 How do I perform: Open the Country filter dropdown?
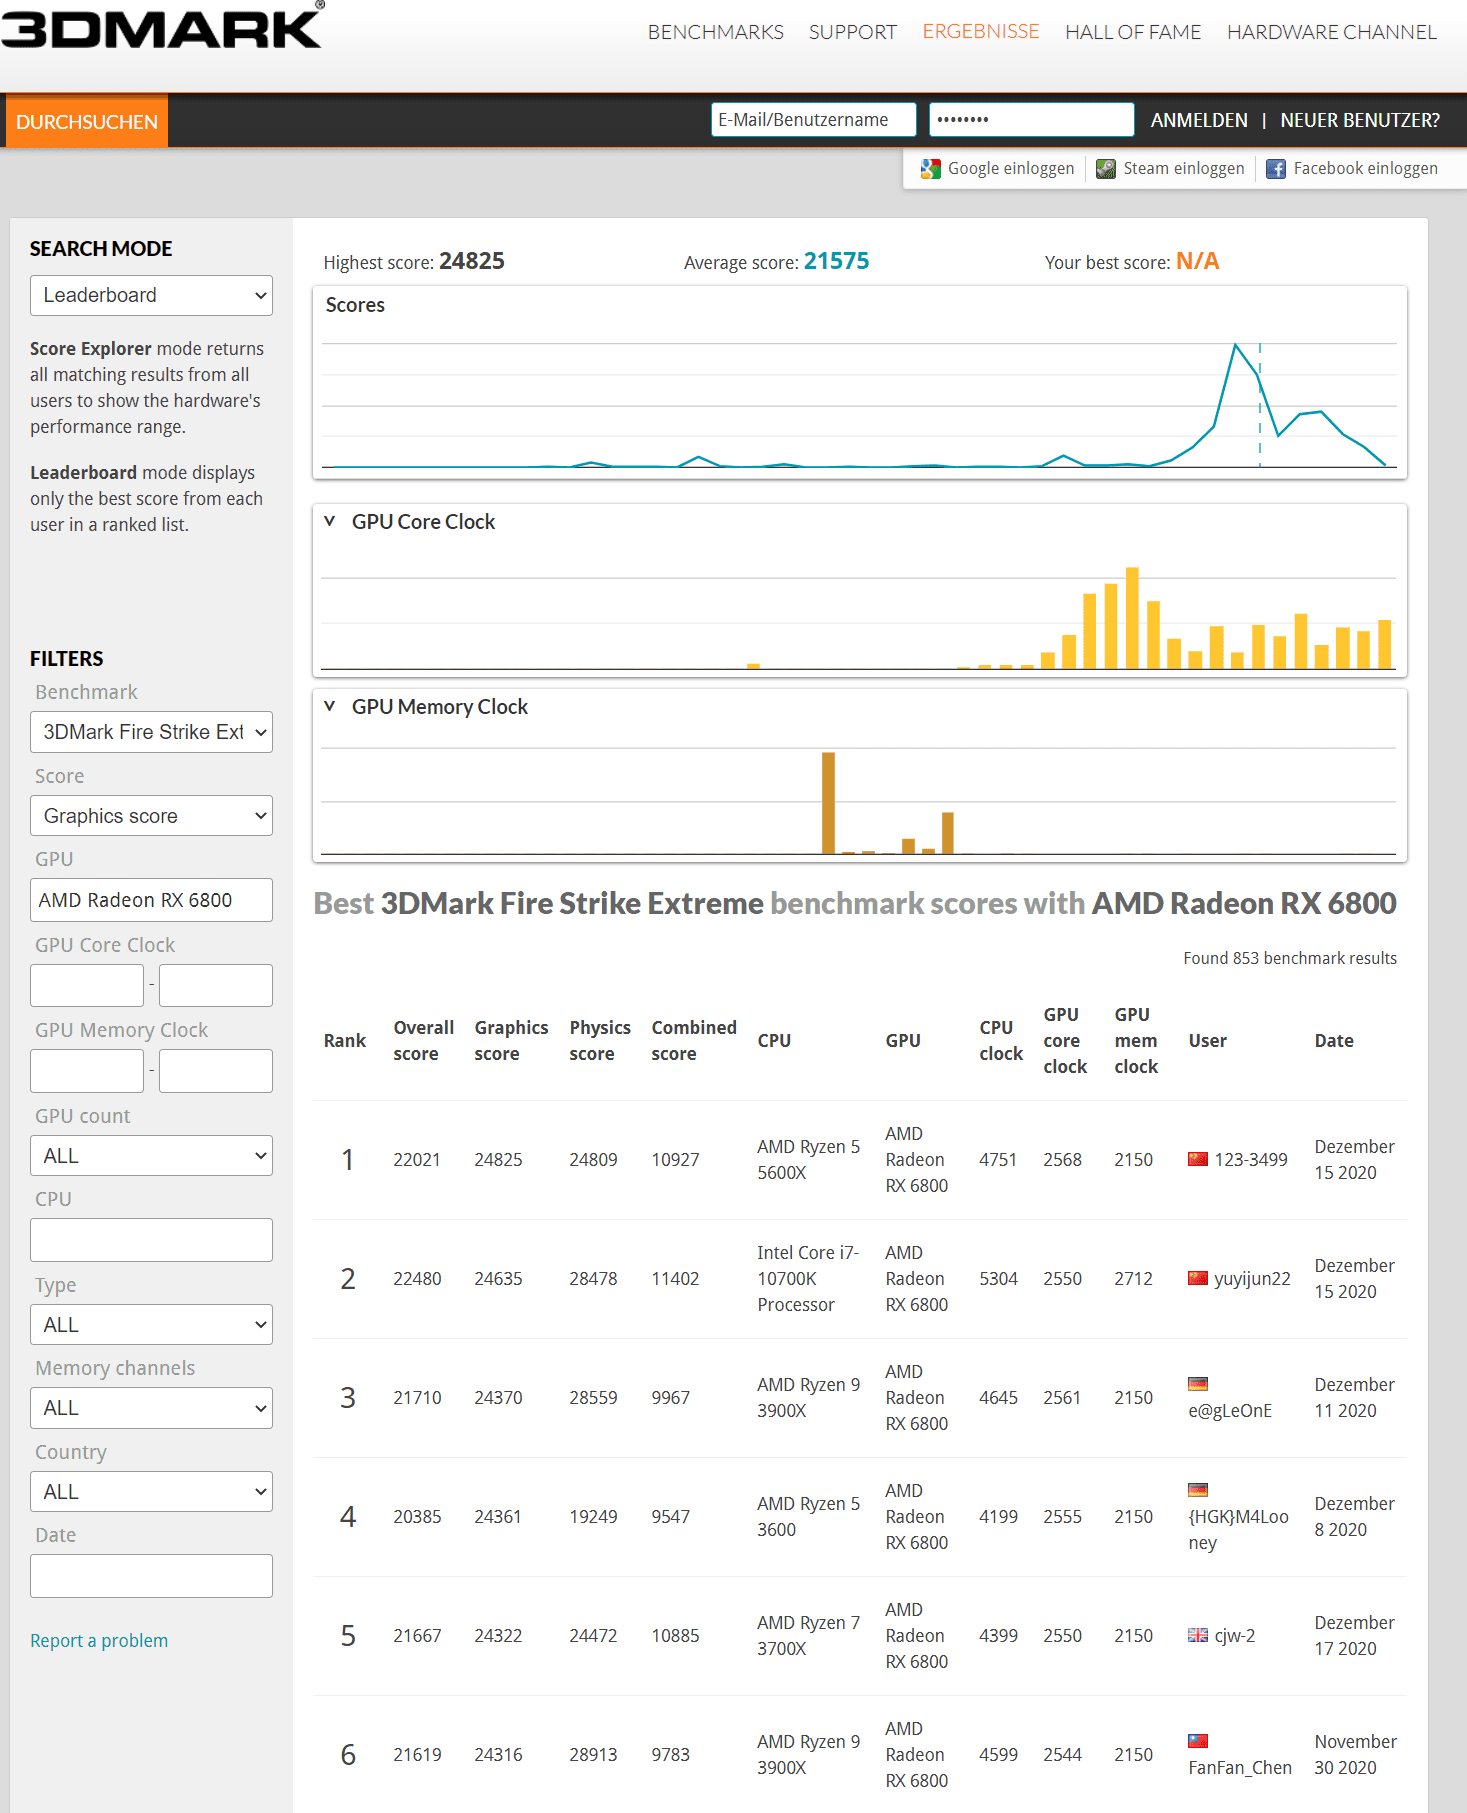tap(151, 1492)
